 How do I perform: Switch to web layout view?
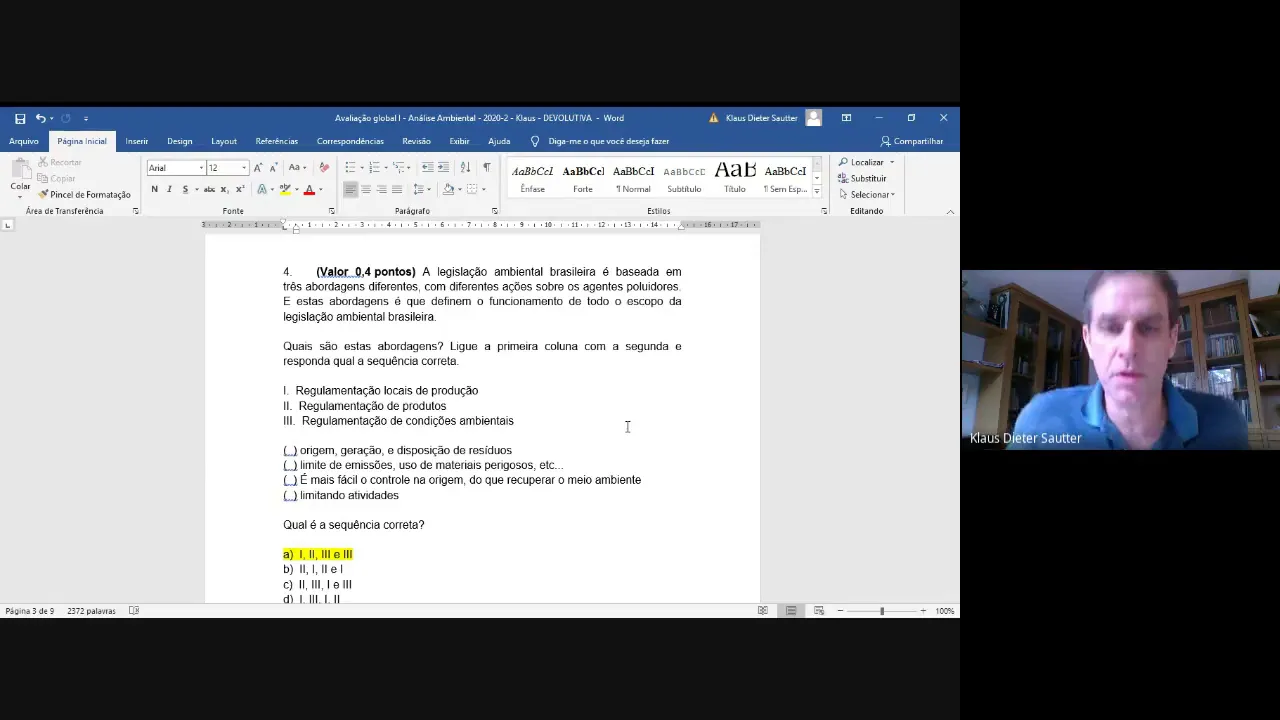click(x=819, y=610)
